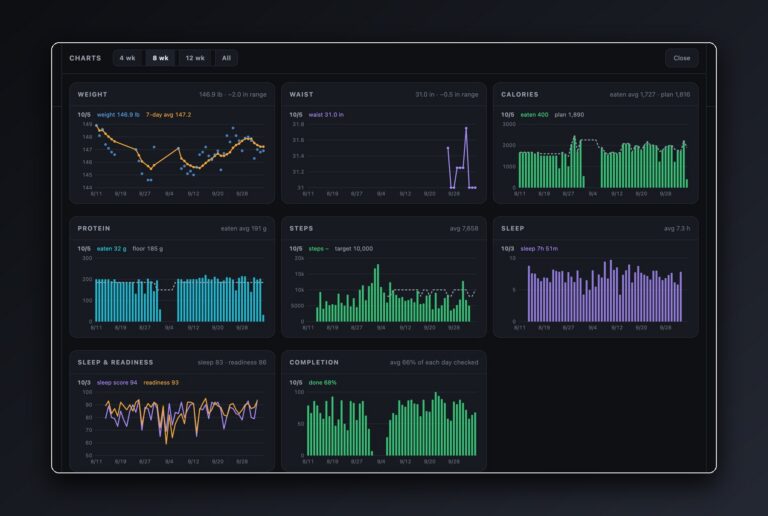Click the COMPLETION chart title
Image resolution: width=768 pixels, height=516 pixels.
click(314, 362)
